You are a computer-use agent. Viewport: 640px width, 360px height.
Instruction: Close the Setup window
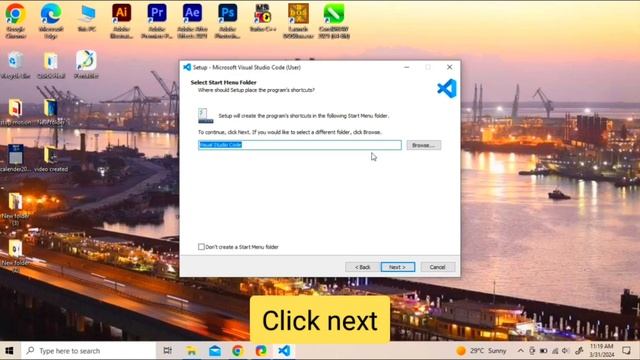click(449, 67)
